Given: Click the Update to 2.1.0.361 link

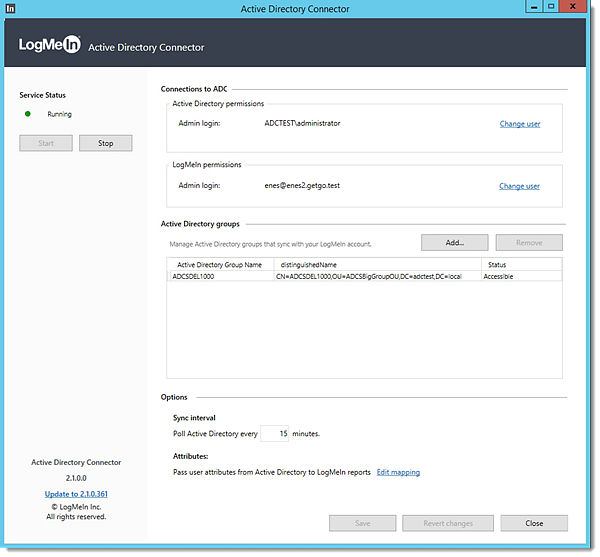Looking at the screenshot, I should tap(76, 494).
